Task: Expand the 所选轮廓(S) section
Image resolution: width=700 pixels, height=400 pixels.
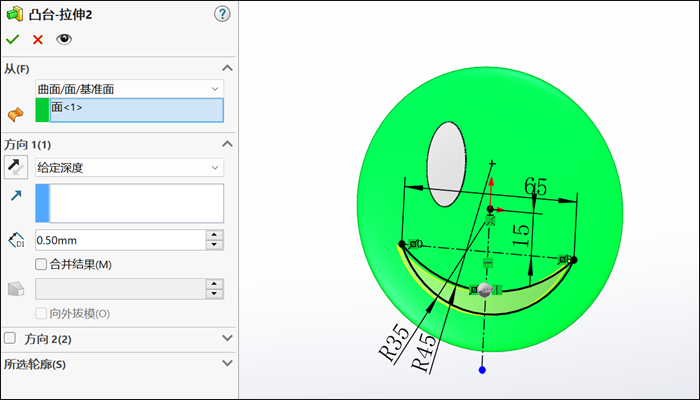Action: [227, 363]
